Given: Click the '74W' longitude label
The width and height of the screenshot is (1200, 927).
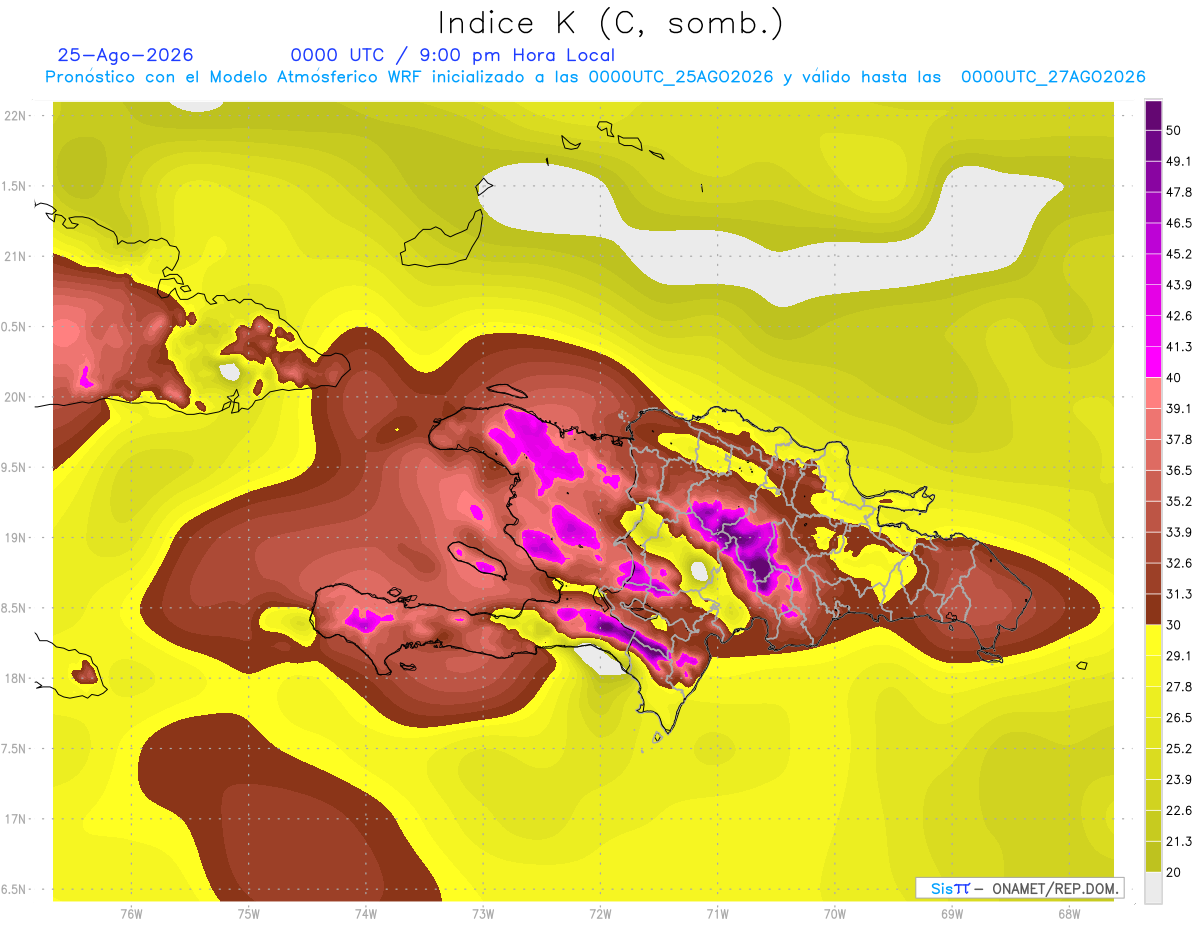Looking at the screenshot, I should click(365, 913).
